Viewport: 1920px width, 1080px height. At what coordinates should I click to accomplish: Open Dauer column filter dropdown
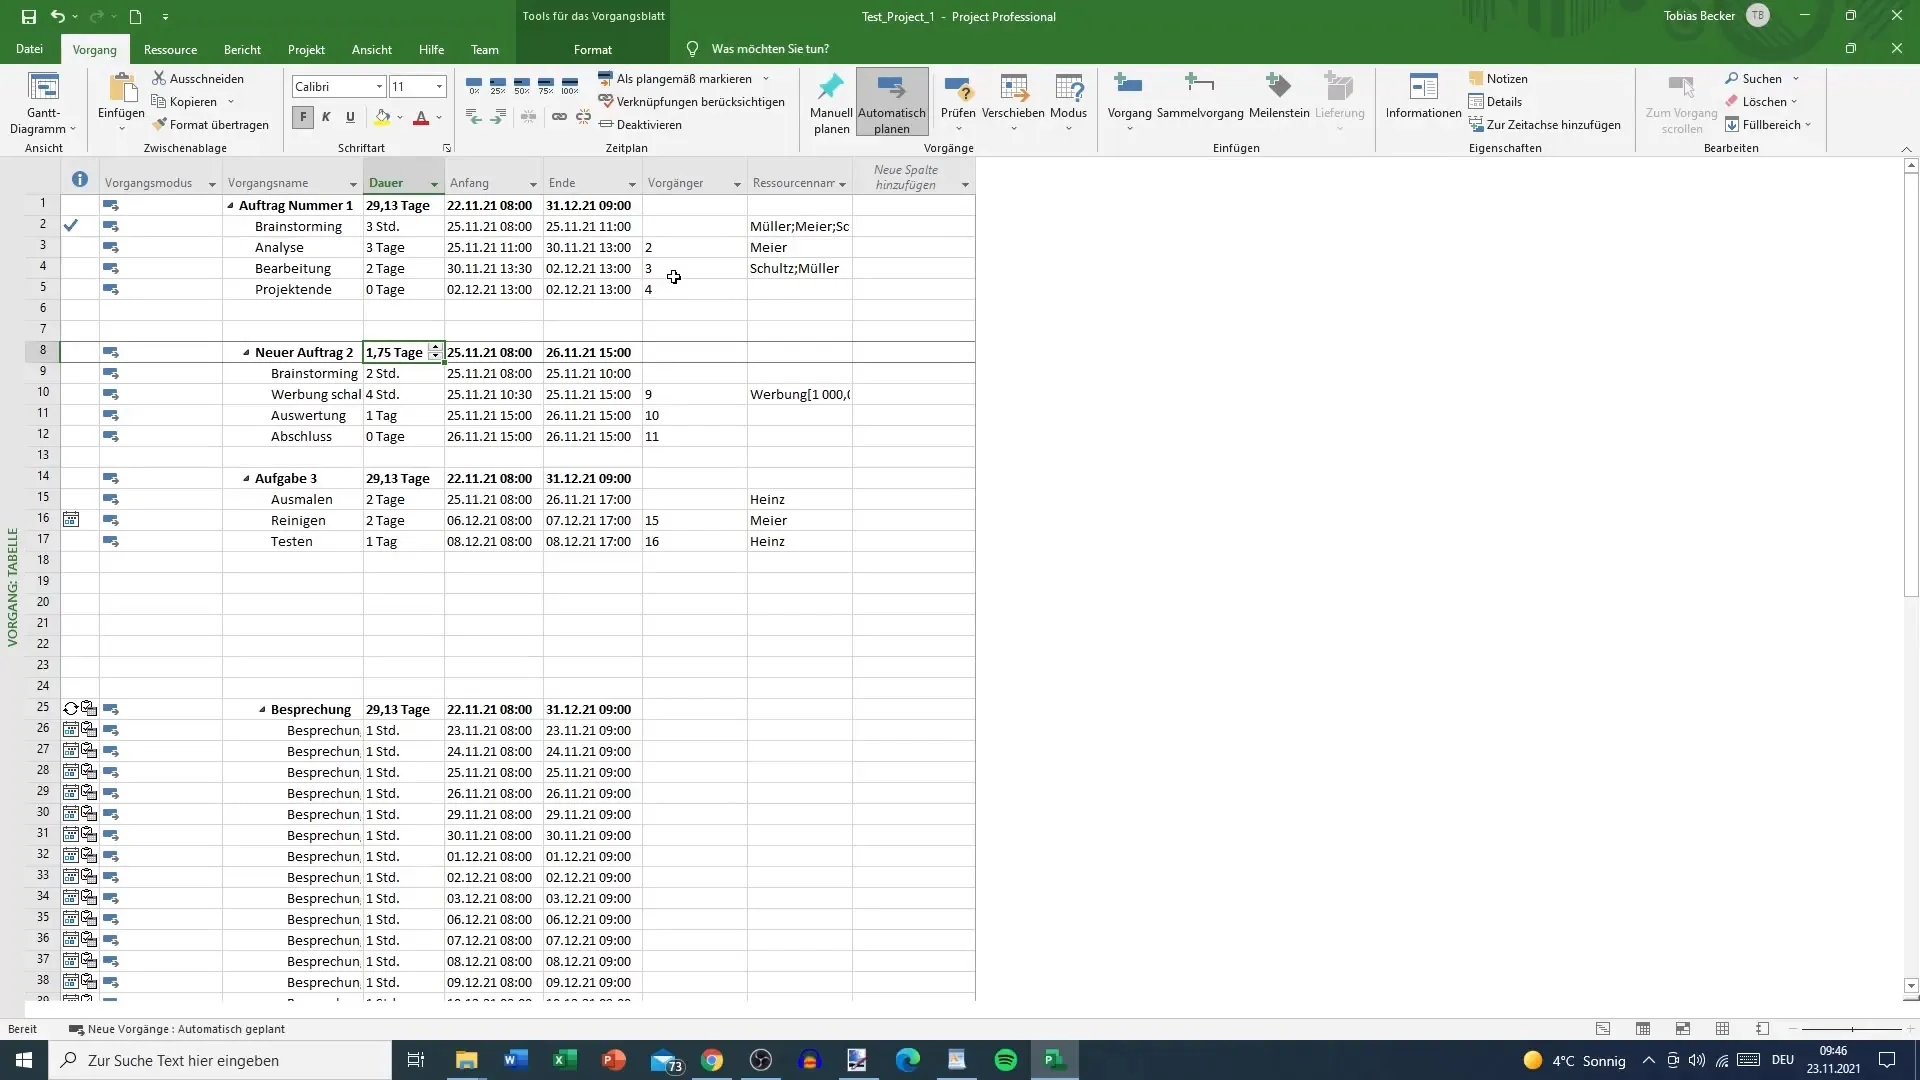click(434, 184)
